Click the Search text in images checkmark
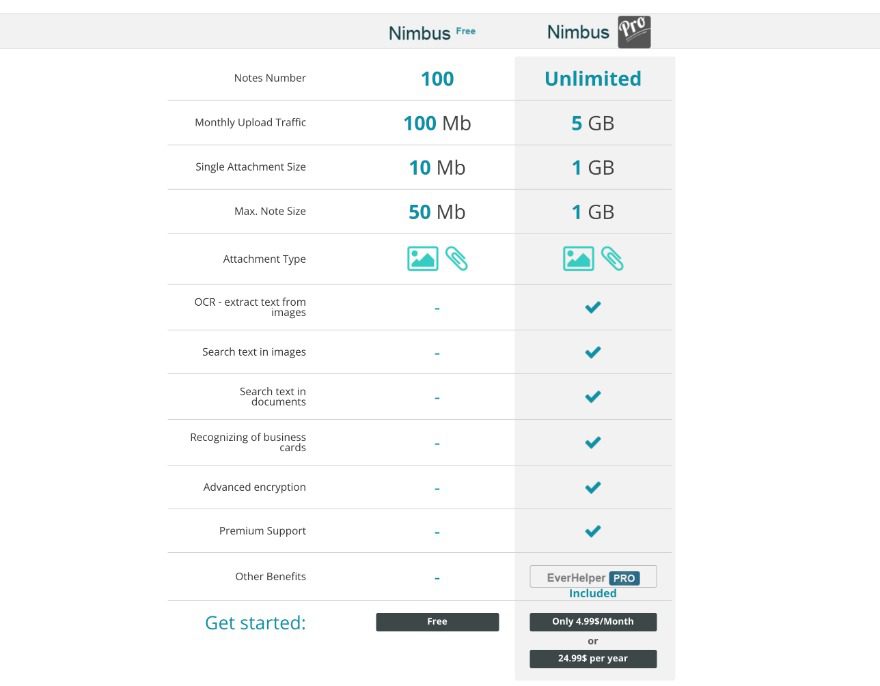This screenshot has width=880, height=686. [593, 352]
